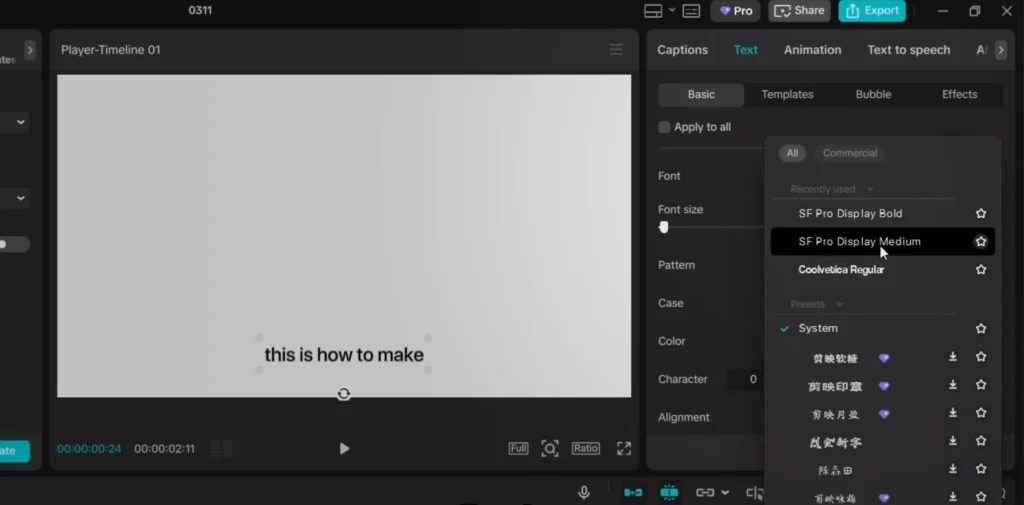Click the Share button
The height and width of the screenshot is (505, 1024).
(799, 11)
